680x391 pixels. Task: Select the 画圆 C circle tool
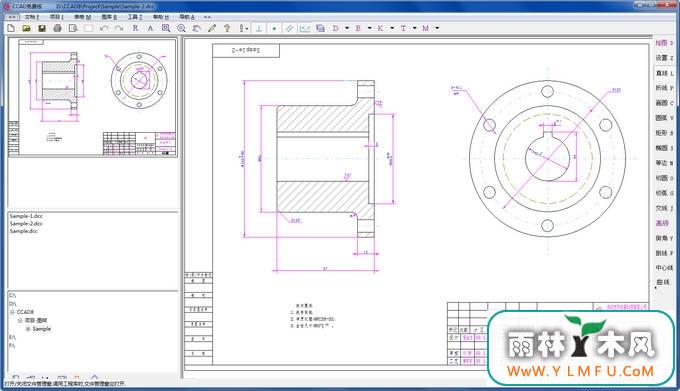click(x=664, y=103)
